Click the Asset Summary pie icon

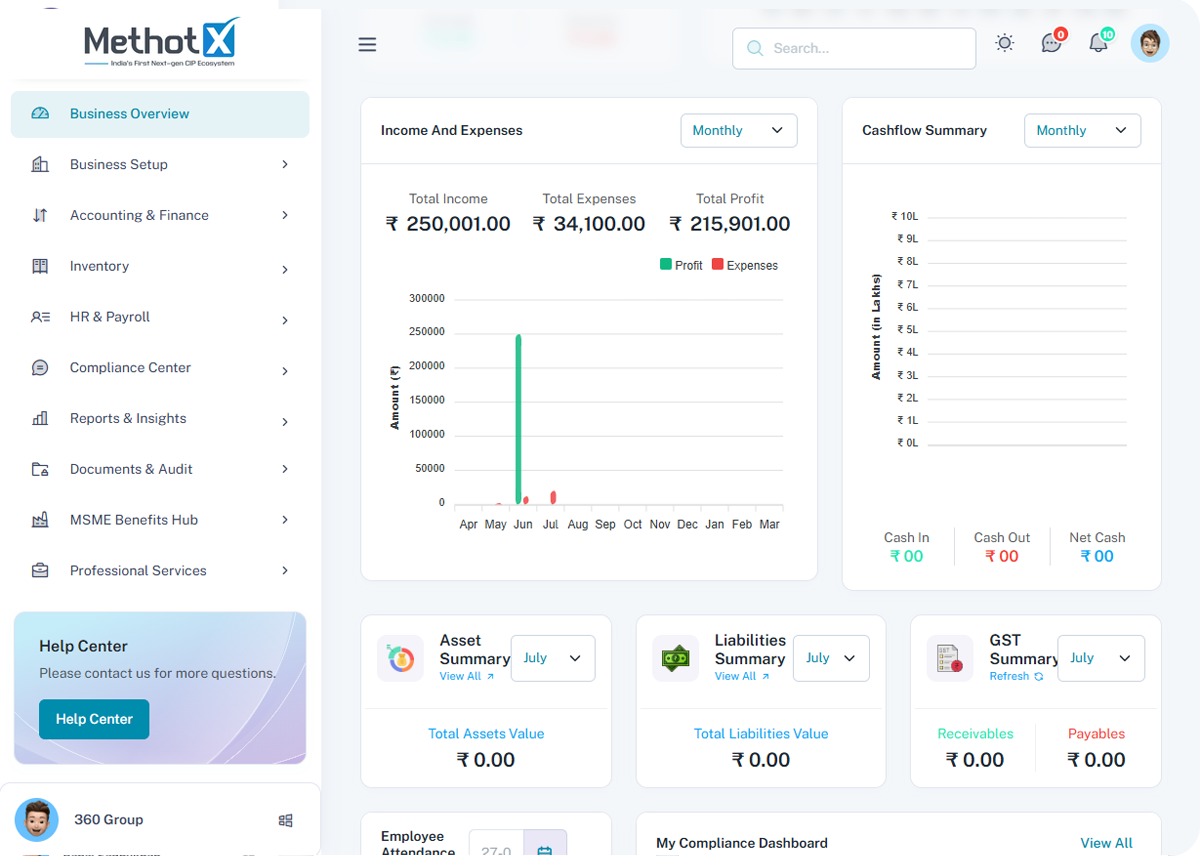(400, 659)
